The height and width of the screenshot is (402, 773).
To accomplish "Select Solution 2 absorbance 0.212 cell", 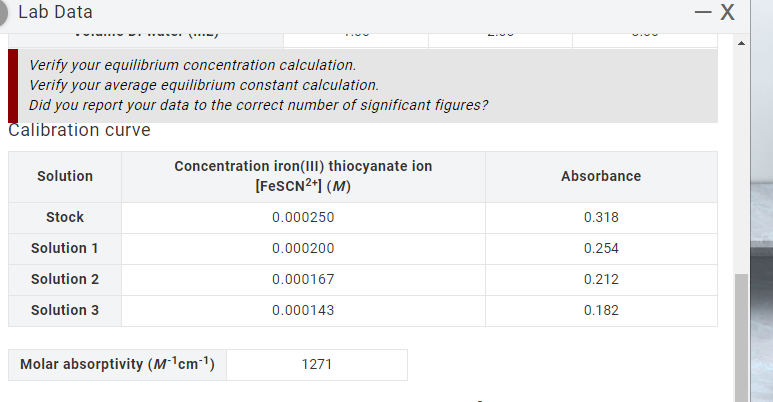I will (x=601, y=280).
